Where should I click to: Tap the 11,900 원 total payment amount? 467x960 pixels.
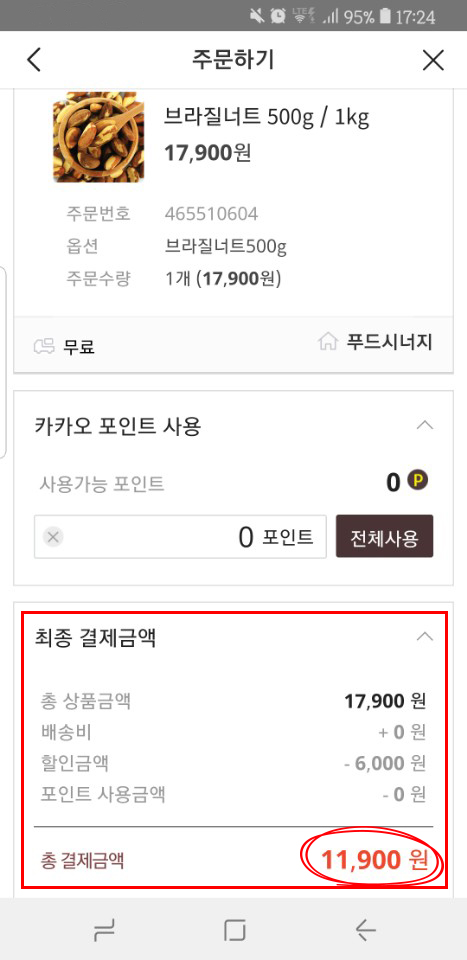[373, 861]
